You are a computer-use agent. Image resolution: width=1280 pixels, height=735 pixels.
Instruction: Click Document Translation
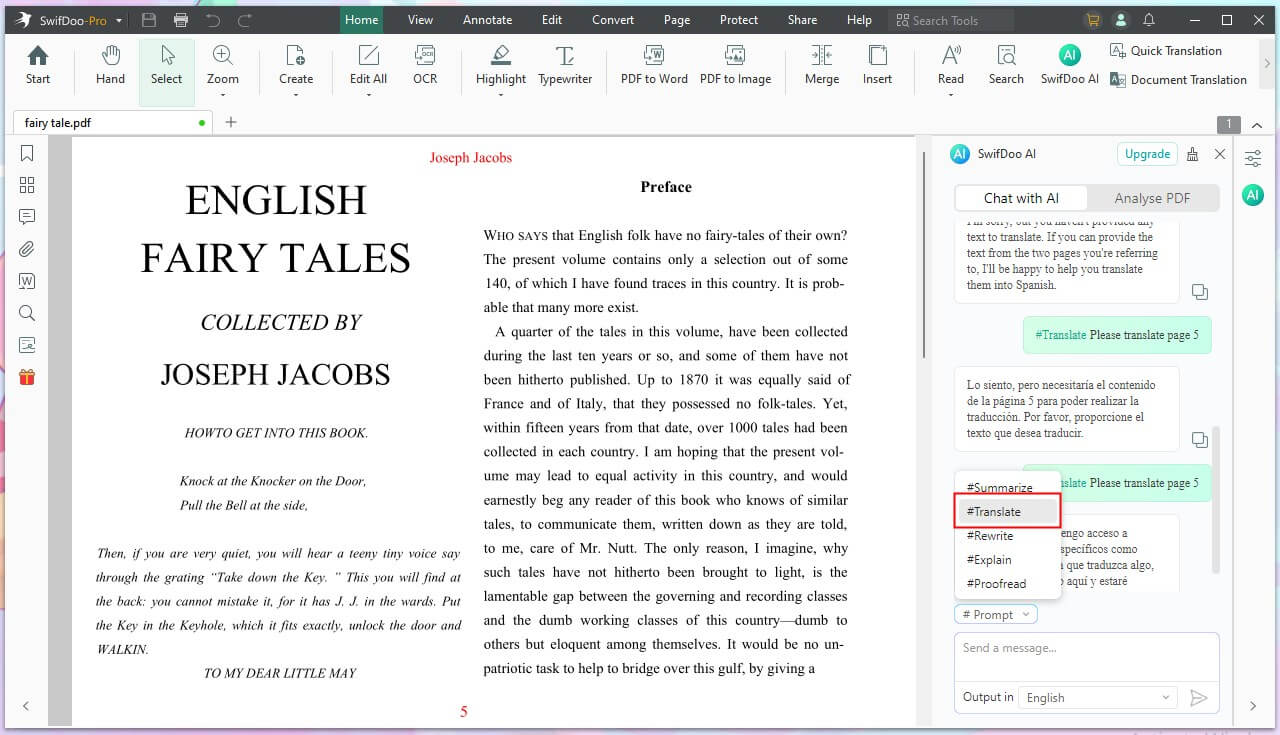1178,80
